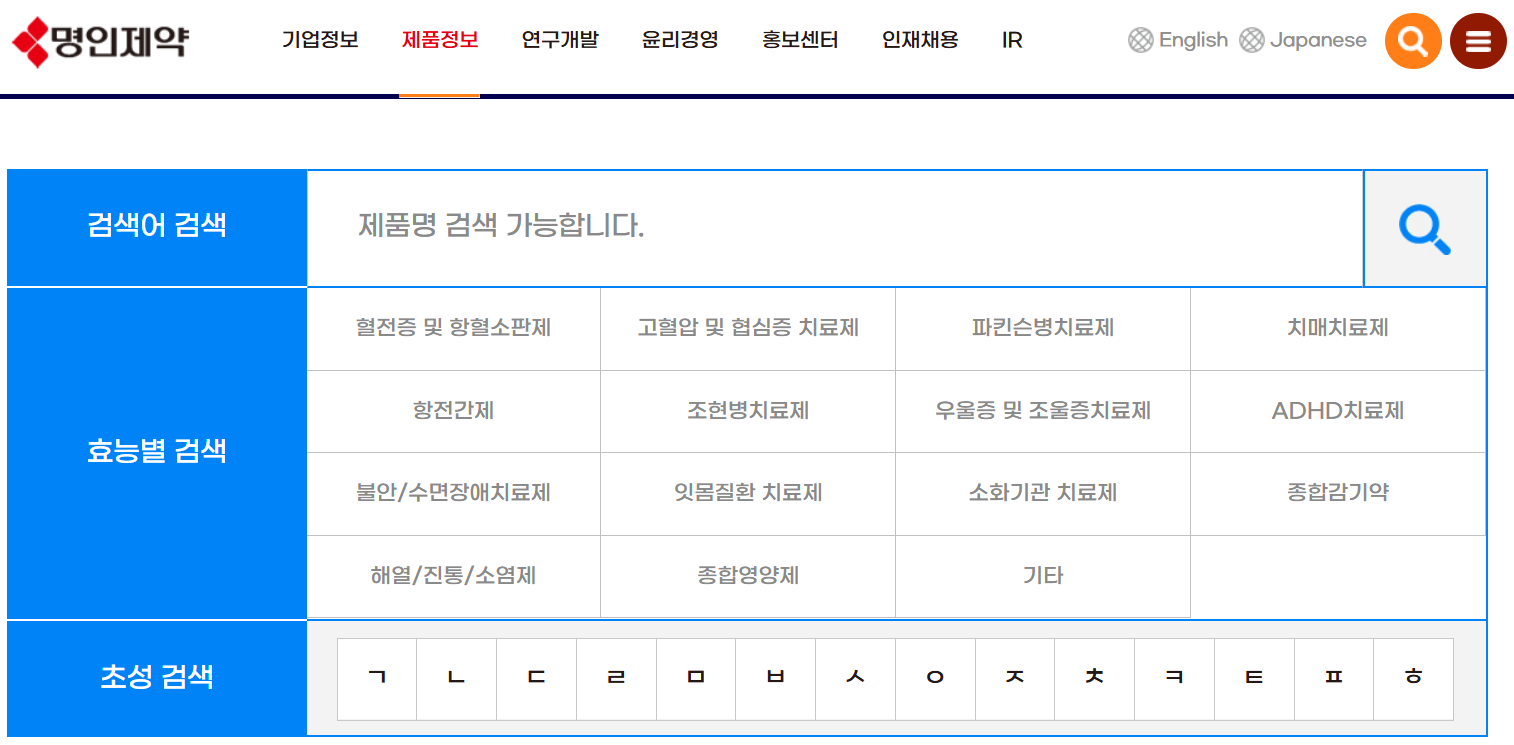Open the IR menu
1514x745 pixels.
[1011, 39]
